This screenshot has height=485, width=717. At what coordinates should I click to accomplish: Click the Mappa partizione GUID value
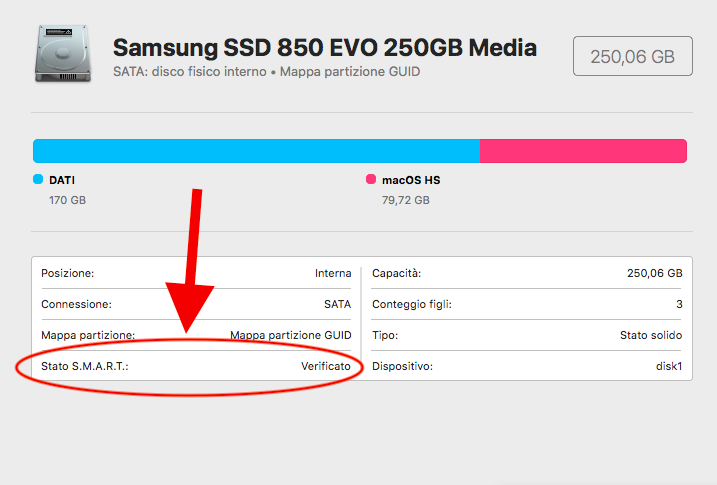pyautogui.click(x=291, y=336)
